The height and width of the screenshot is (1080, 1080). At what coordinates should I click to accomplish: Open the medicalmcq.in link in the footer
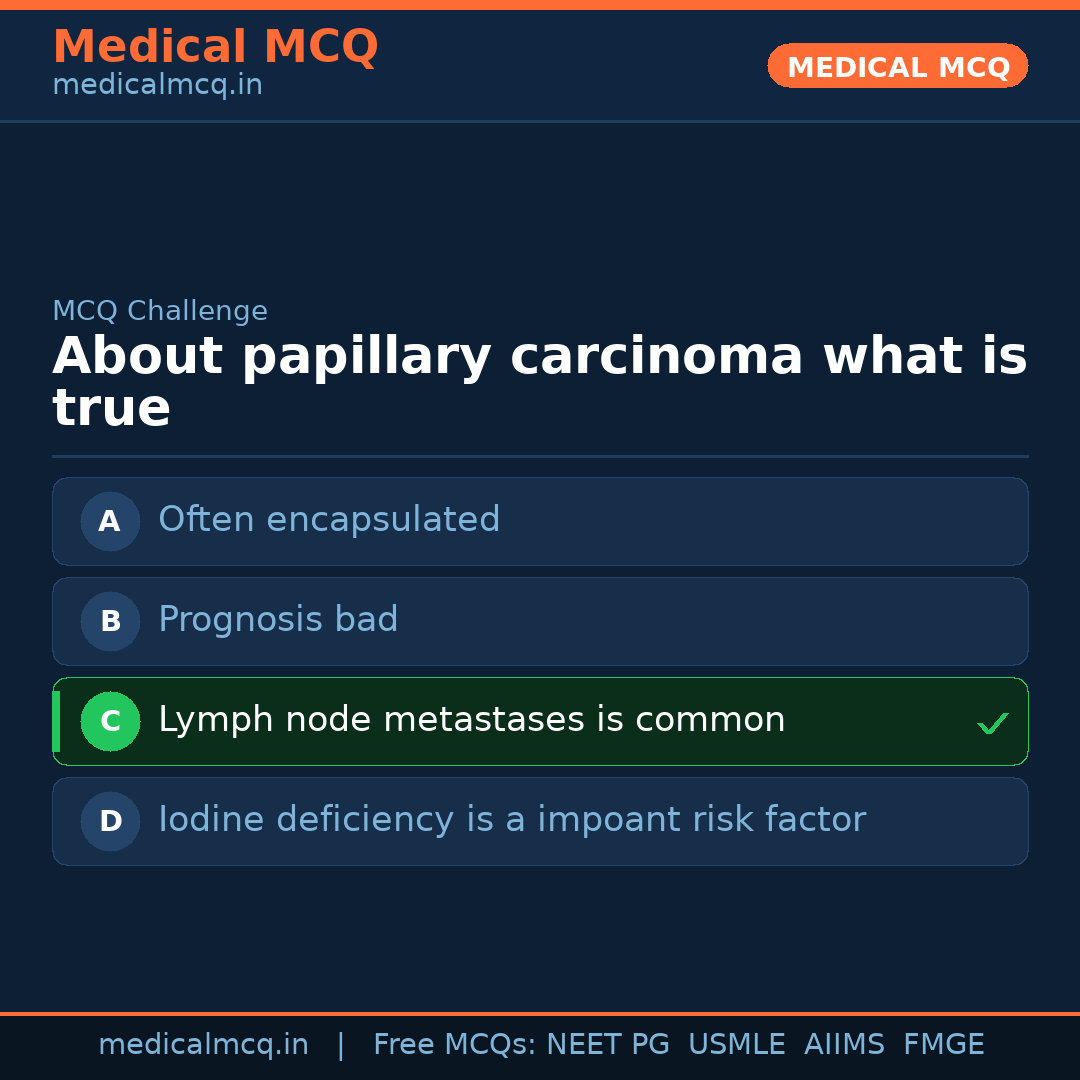click(x=203, y=1045)
